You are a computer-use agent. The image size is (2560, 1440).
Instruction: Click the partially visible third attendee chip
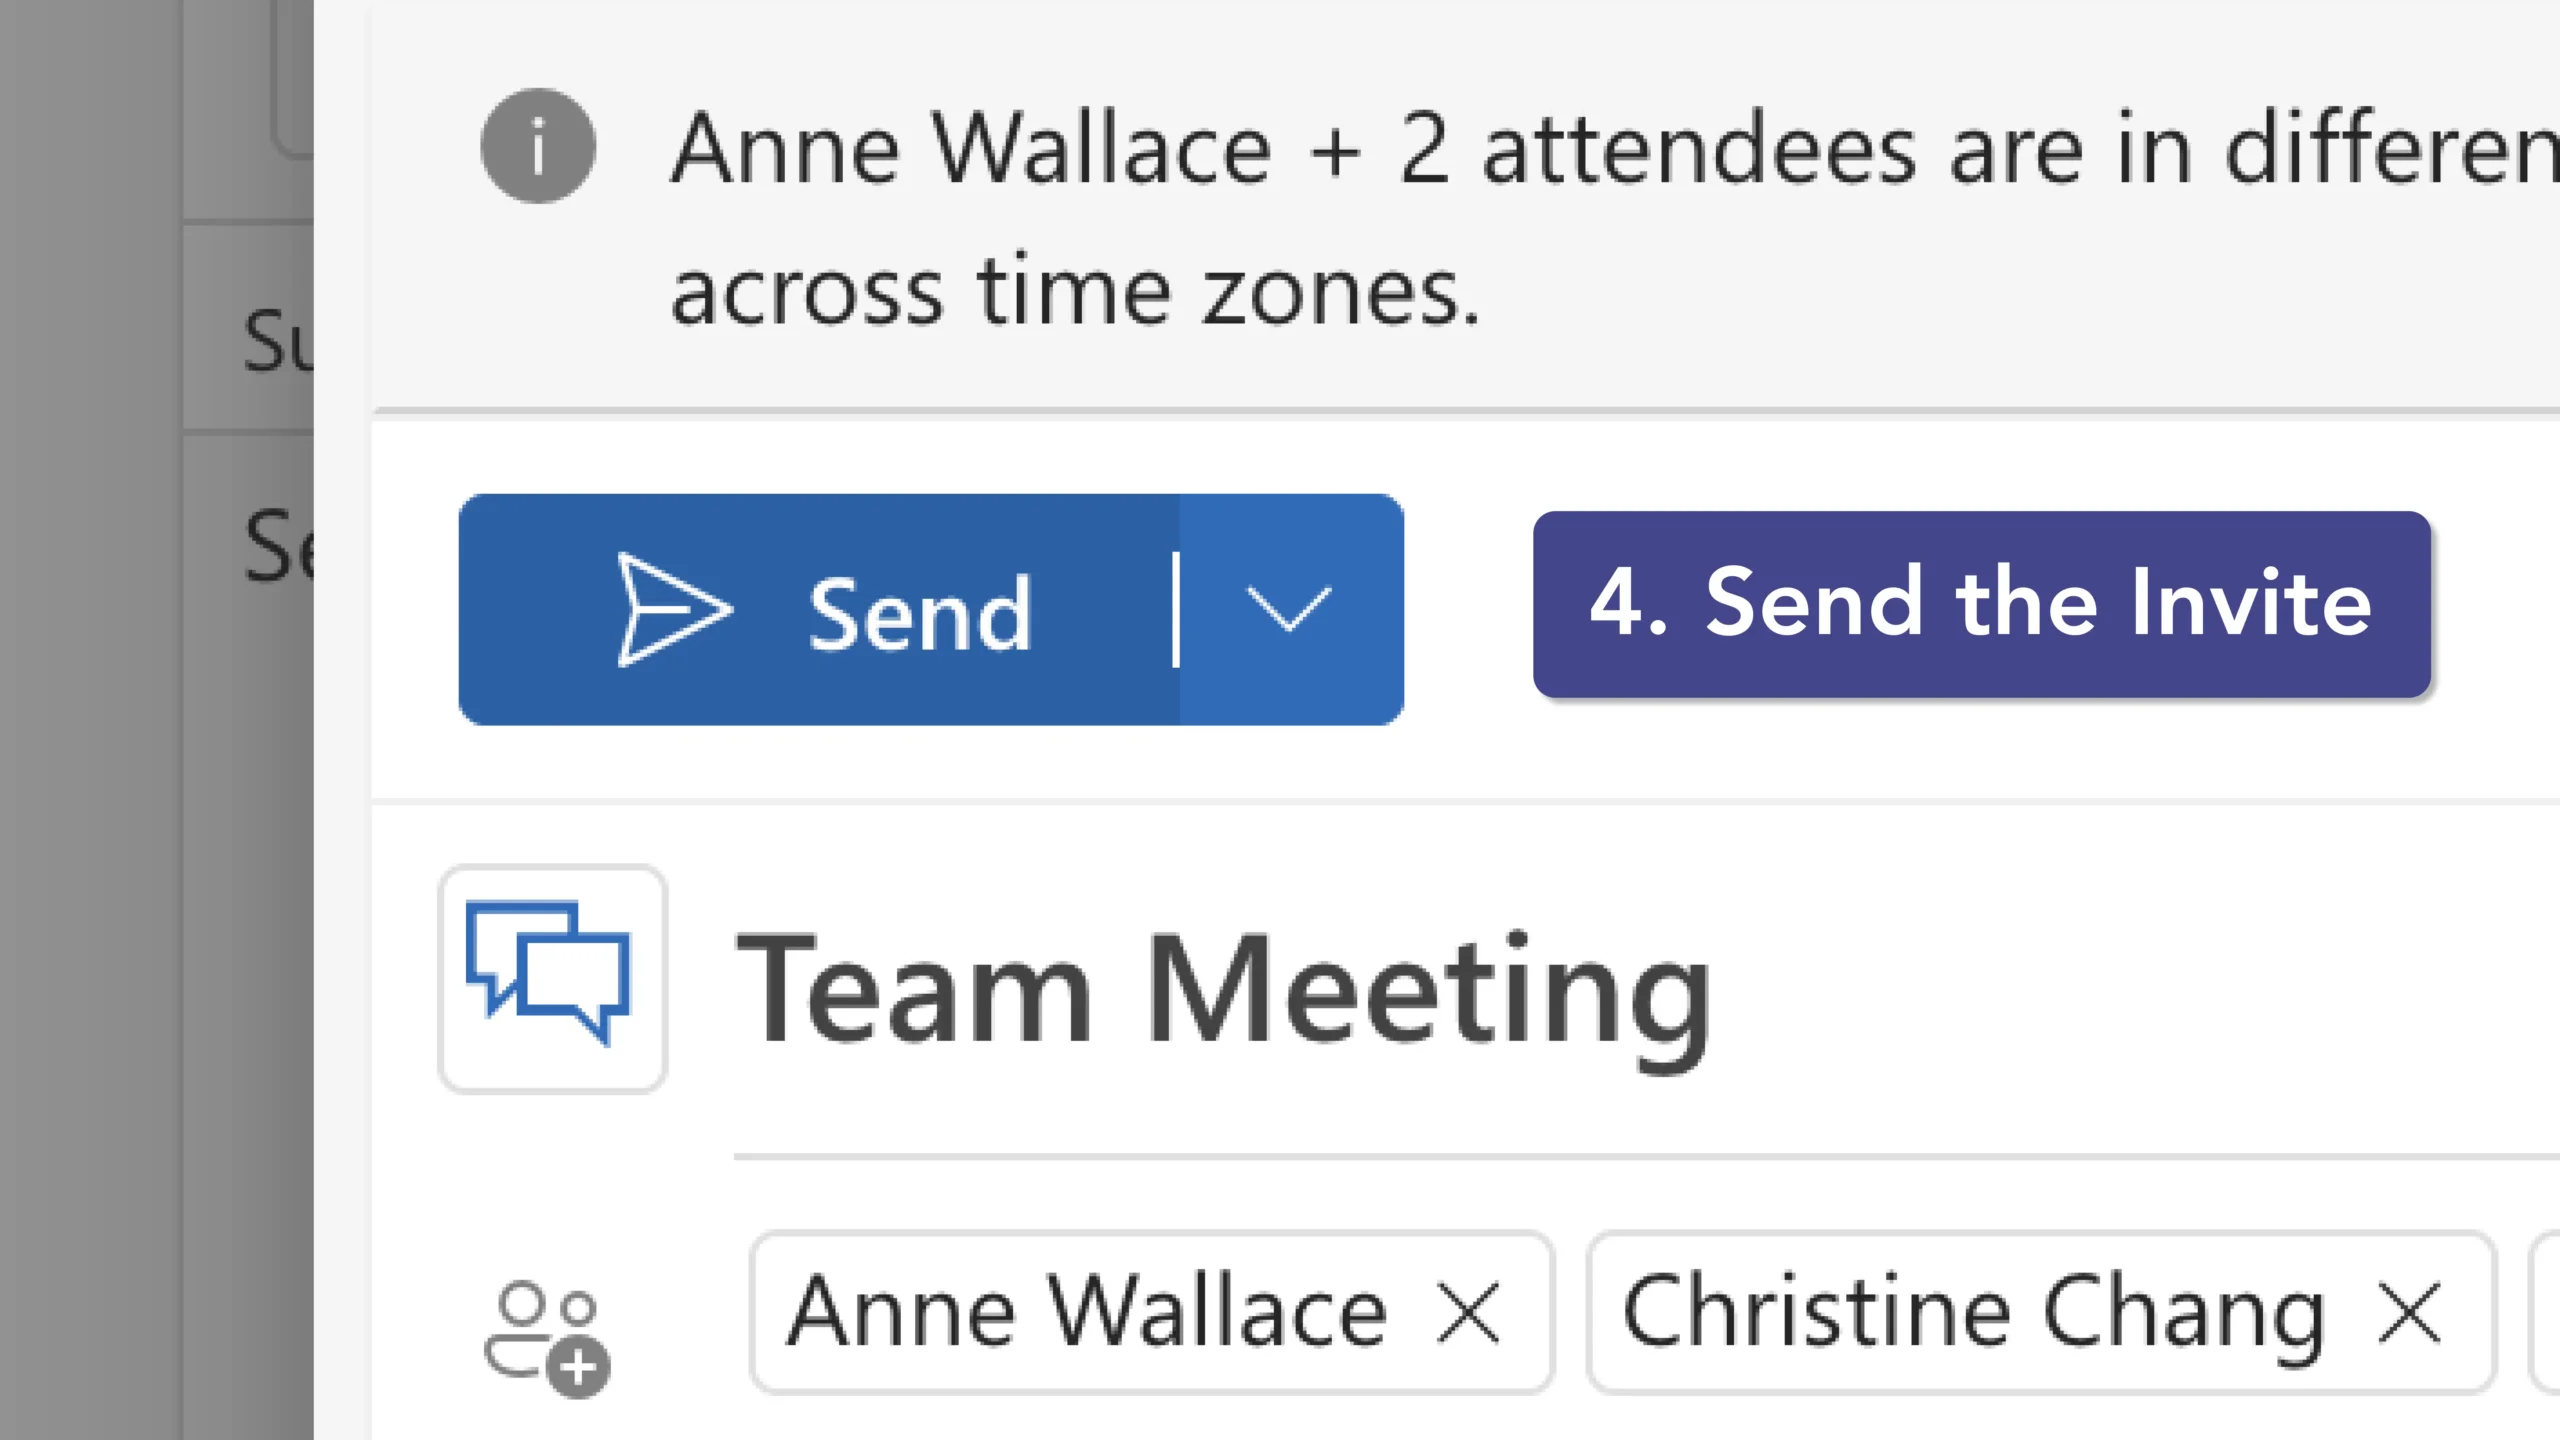[2546, 1313]
